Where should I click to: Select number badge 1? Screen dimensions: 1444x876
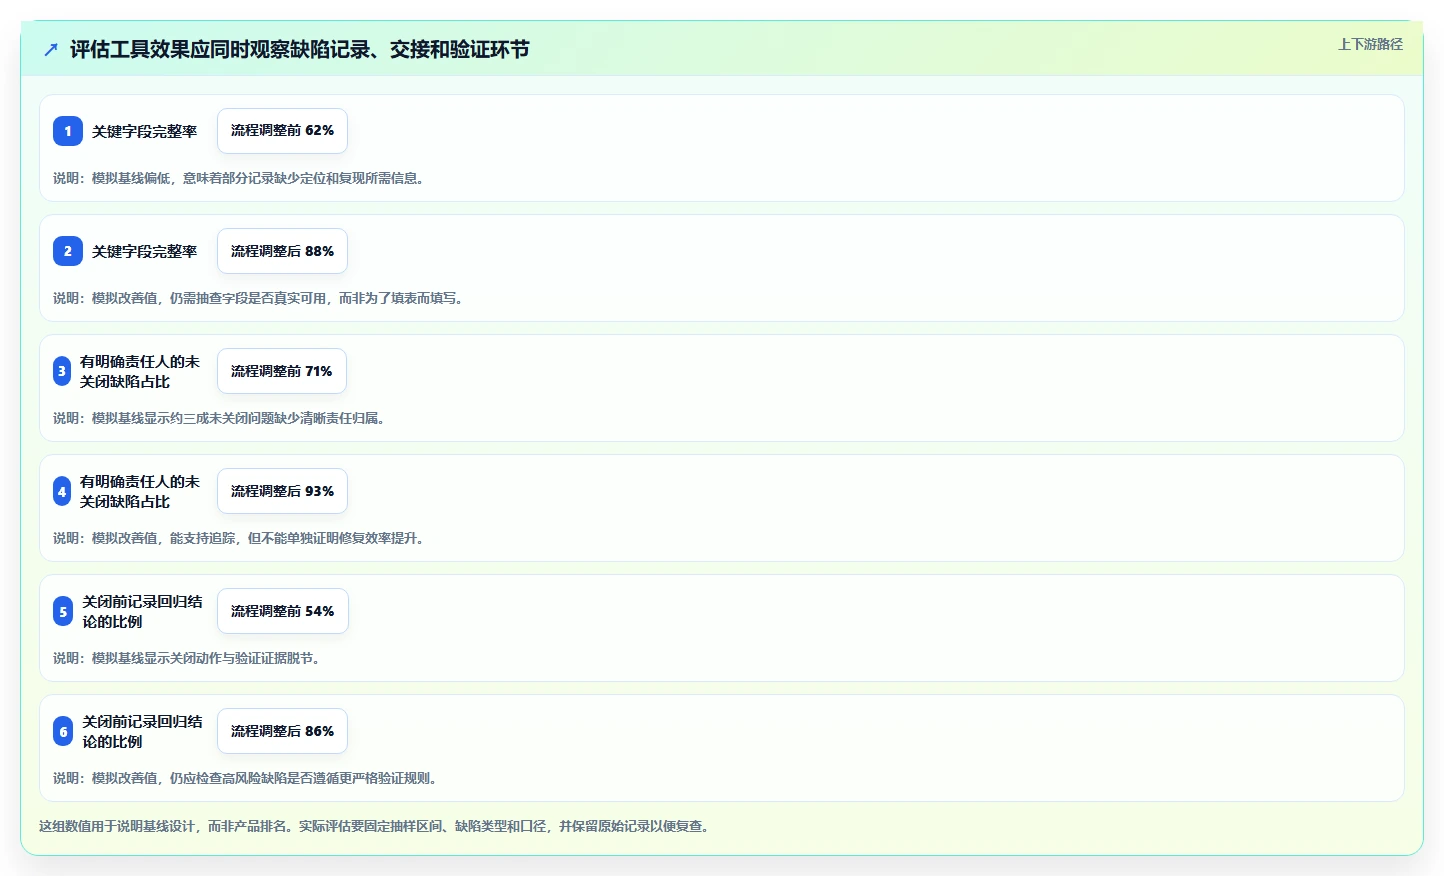(x=68, y=131)
